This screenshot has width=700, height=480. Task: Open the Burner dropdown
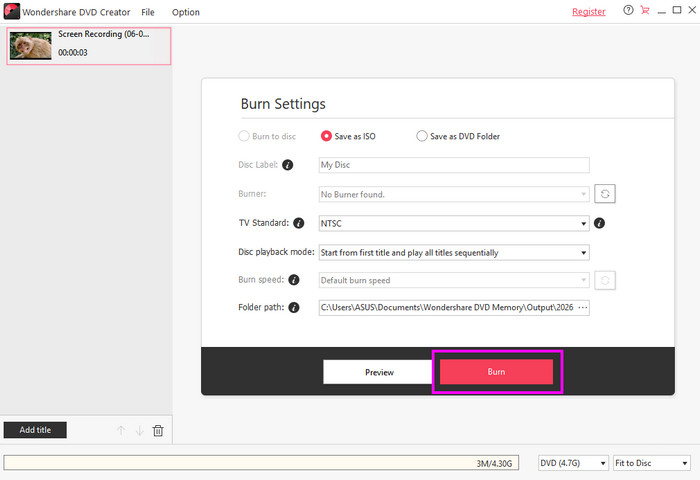click(454, 194)
